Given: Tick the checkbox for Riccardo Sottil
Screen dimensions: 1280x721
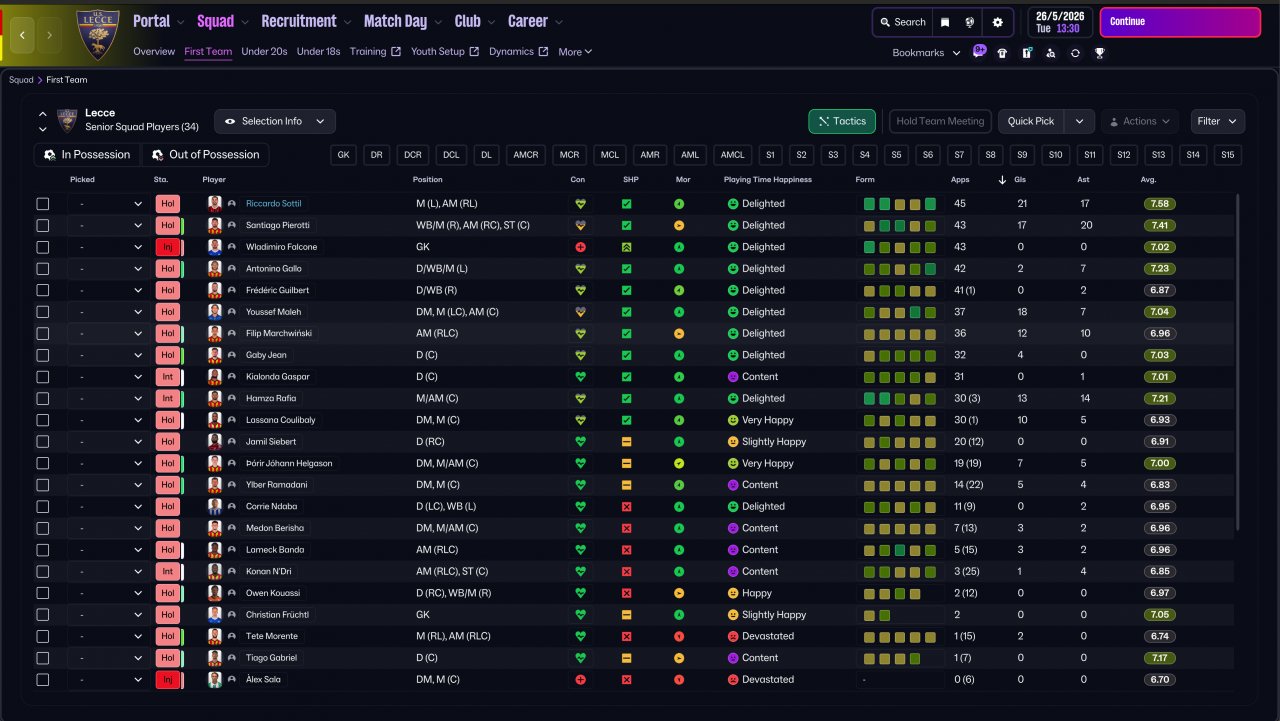Looking at the screenshot, I should (x=42, y=204).
